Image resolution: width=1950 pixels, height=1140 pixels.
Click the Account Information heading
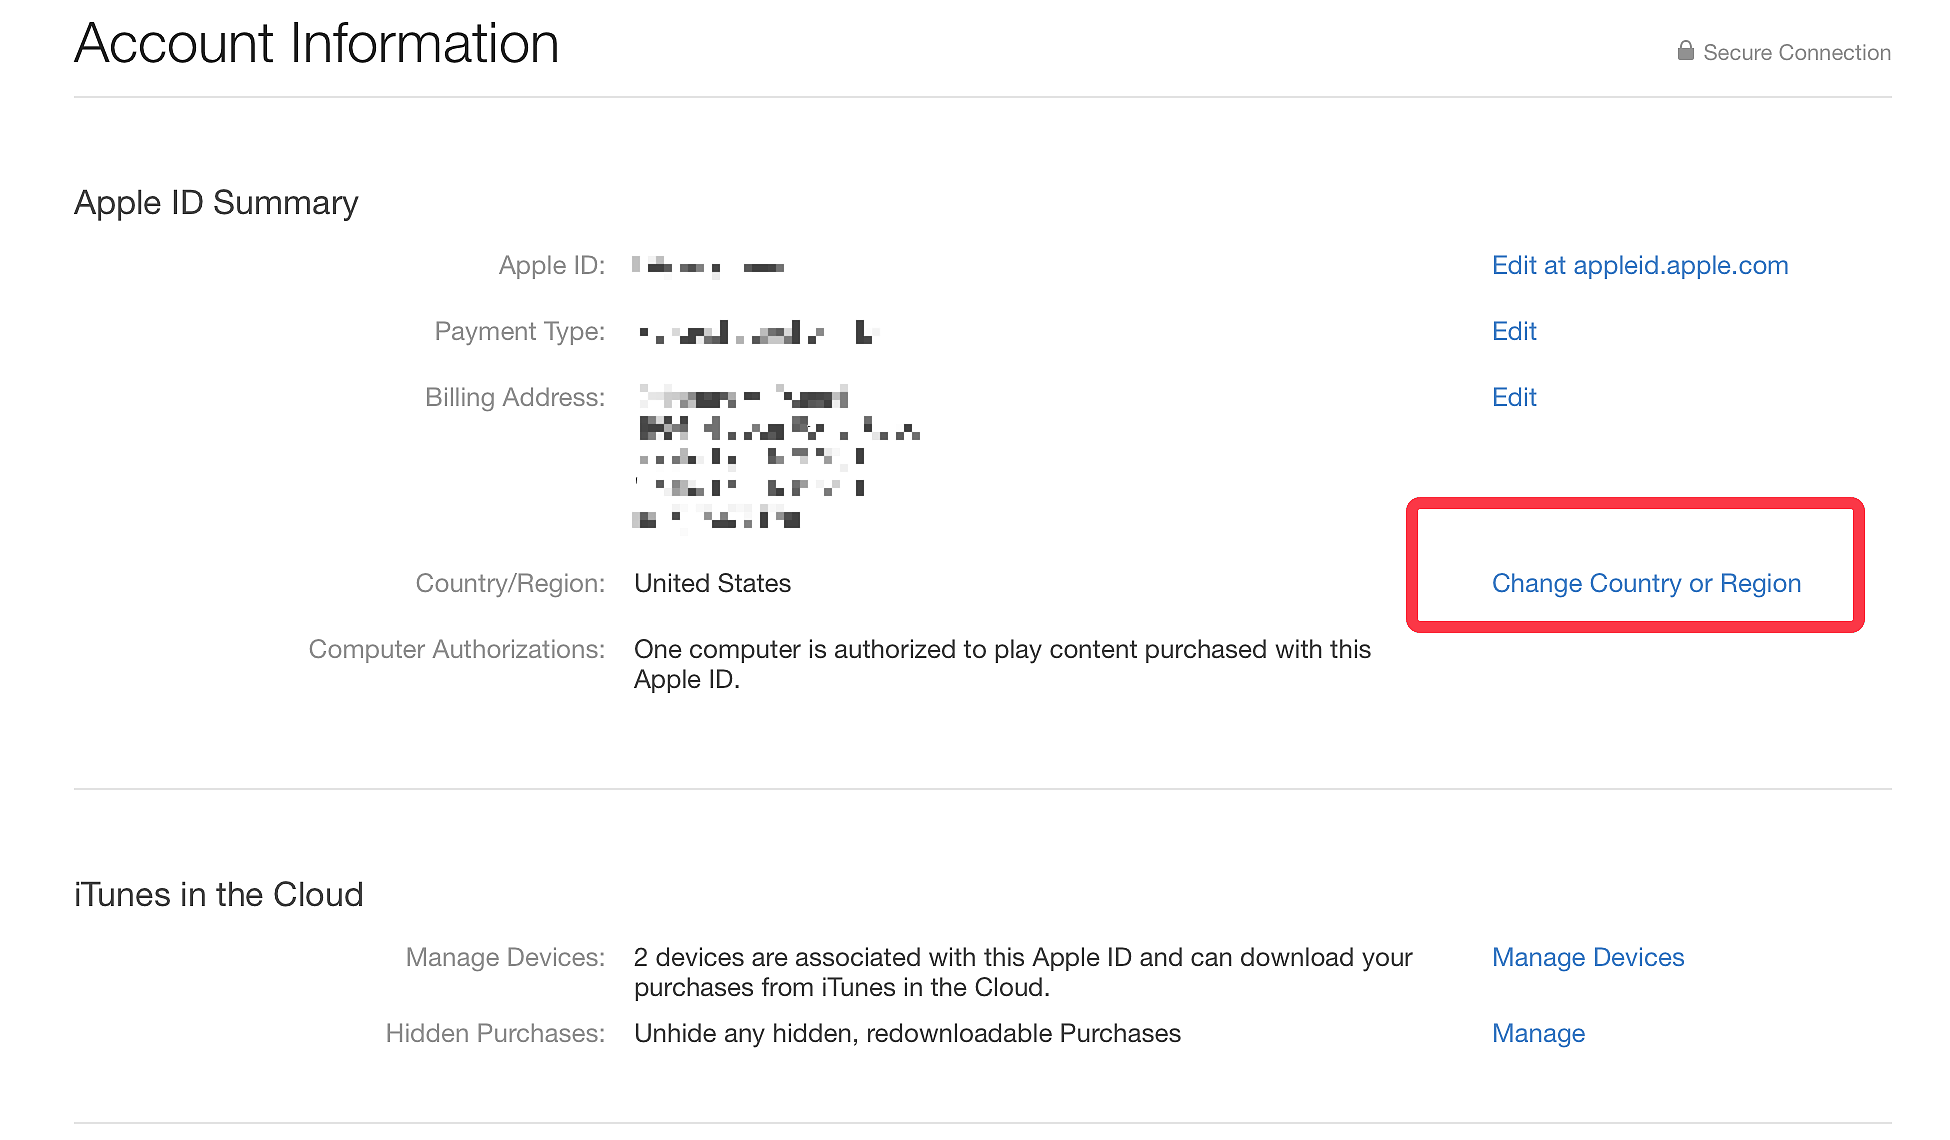pyautogui.click(x=316, y=44)
